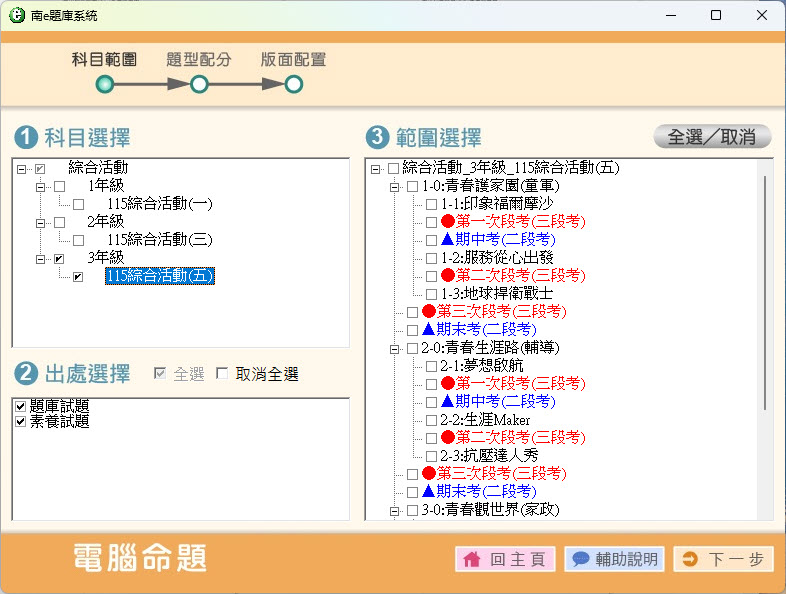This screenshot has width=786, height=594.
Task: Tick the 取消全選 checkbox
Action: (222, 373)
